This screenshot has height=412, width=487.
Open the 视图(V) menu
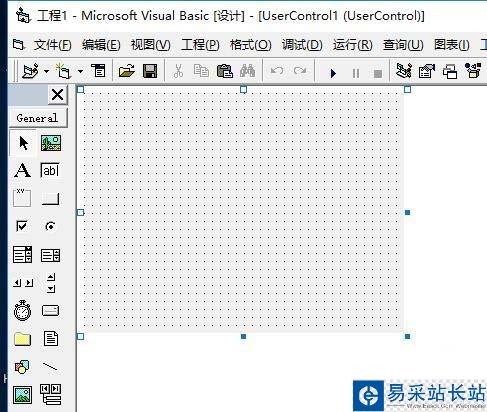151,44
